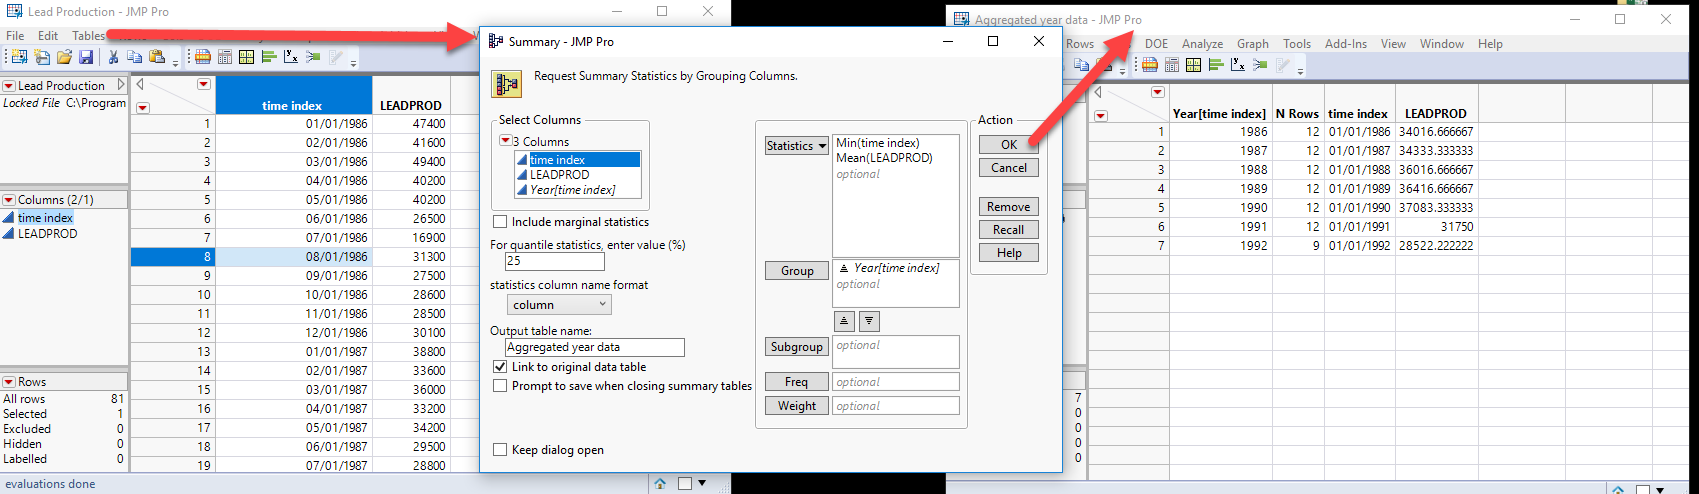The width and height of the screenshot is (1699, 494).
Task: Open column red triangle in Aggregated year data grid
Action: (1157, 92)
